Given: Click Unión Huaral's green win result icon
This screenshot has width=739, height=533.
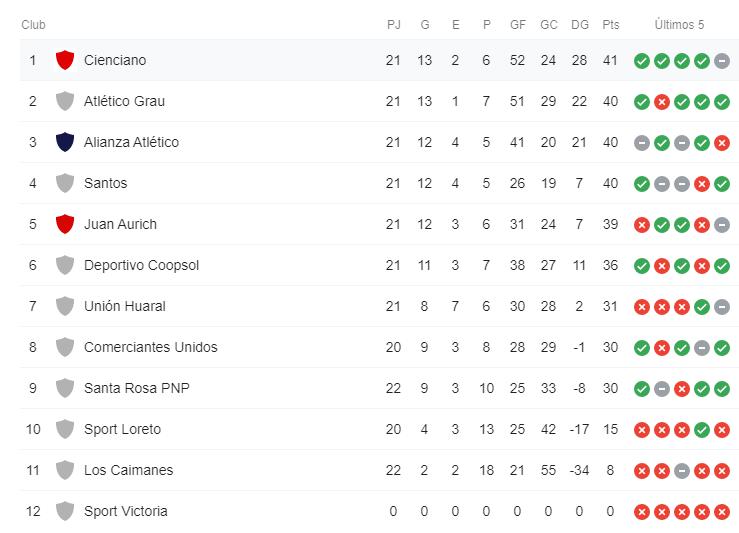Looking at the screenshot, I should click(702, 307).
